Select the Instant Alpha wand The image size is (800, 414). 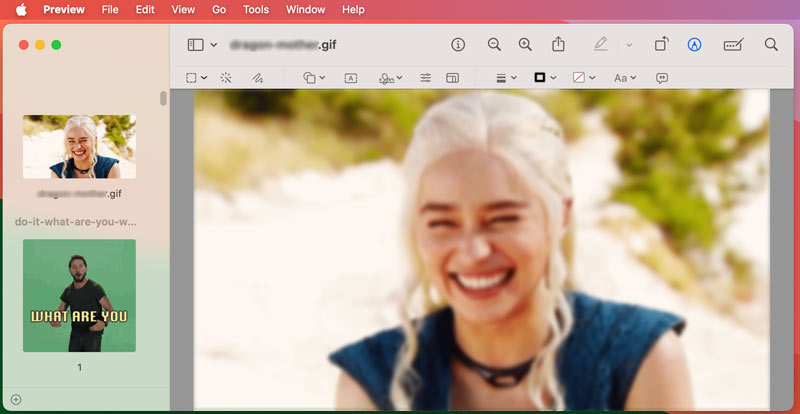click(226, 78)
